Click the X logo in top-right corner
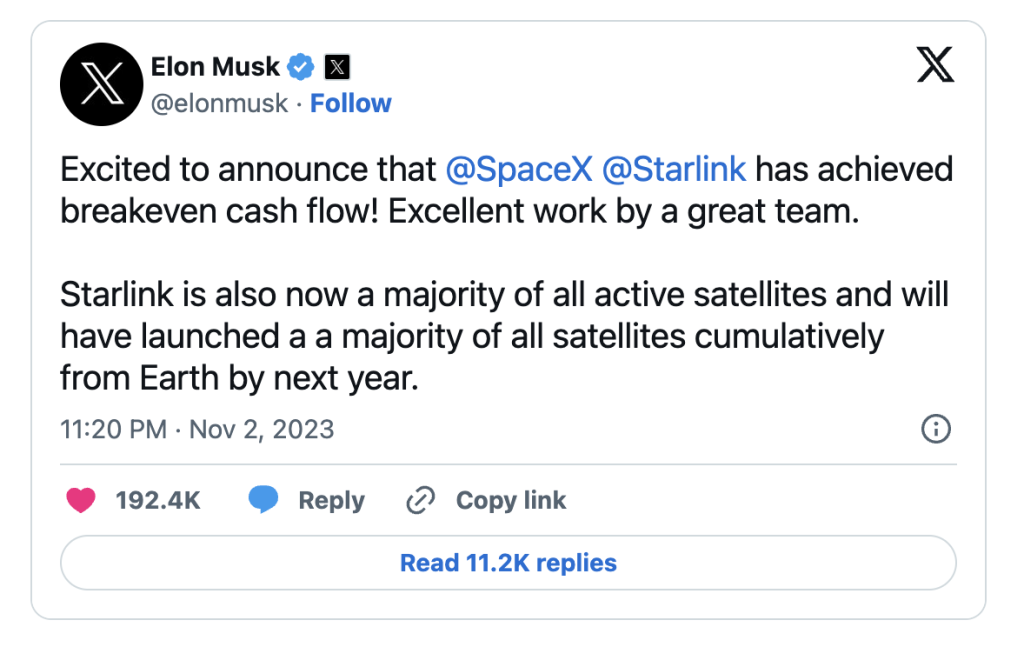 [x=935, y=64]
